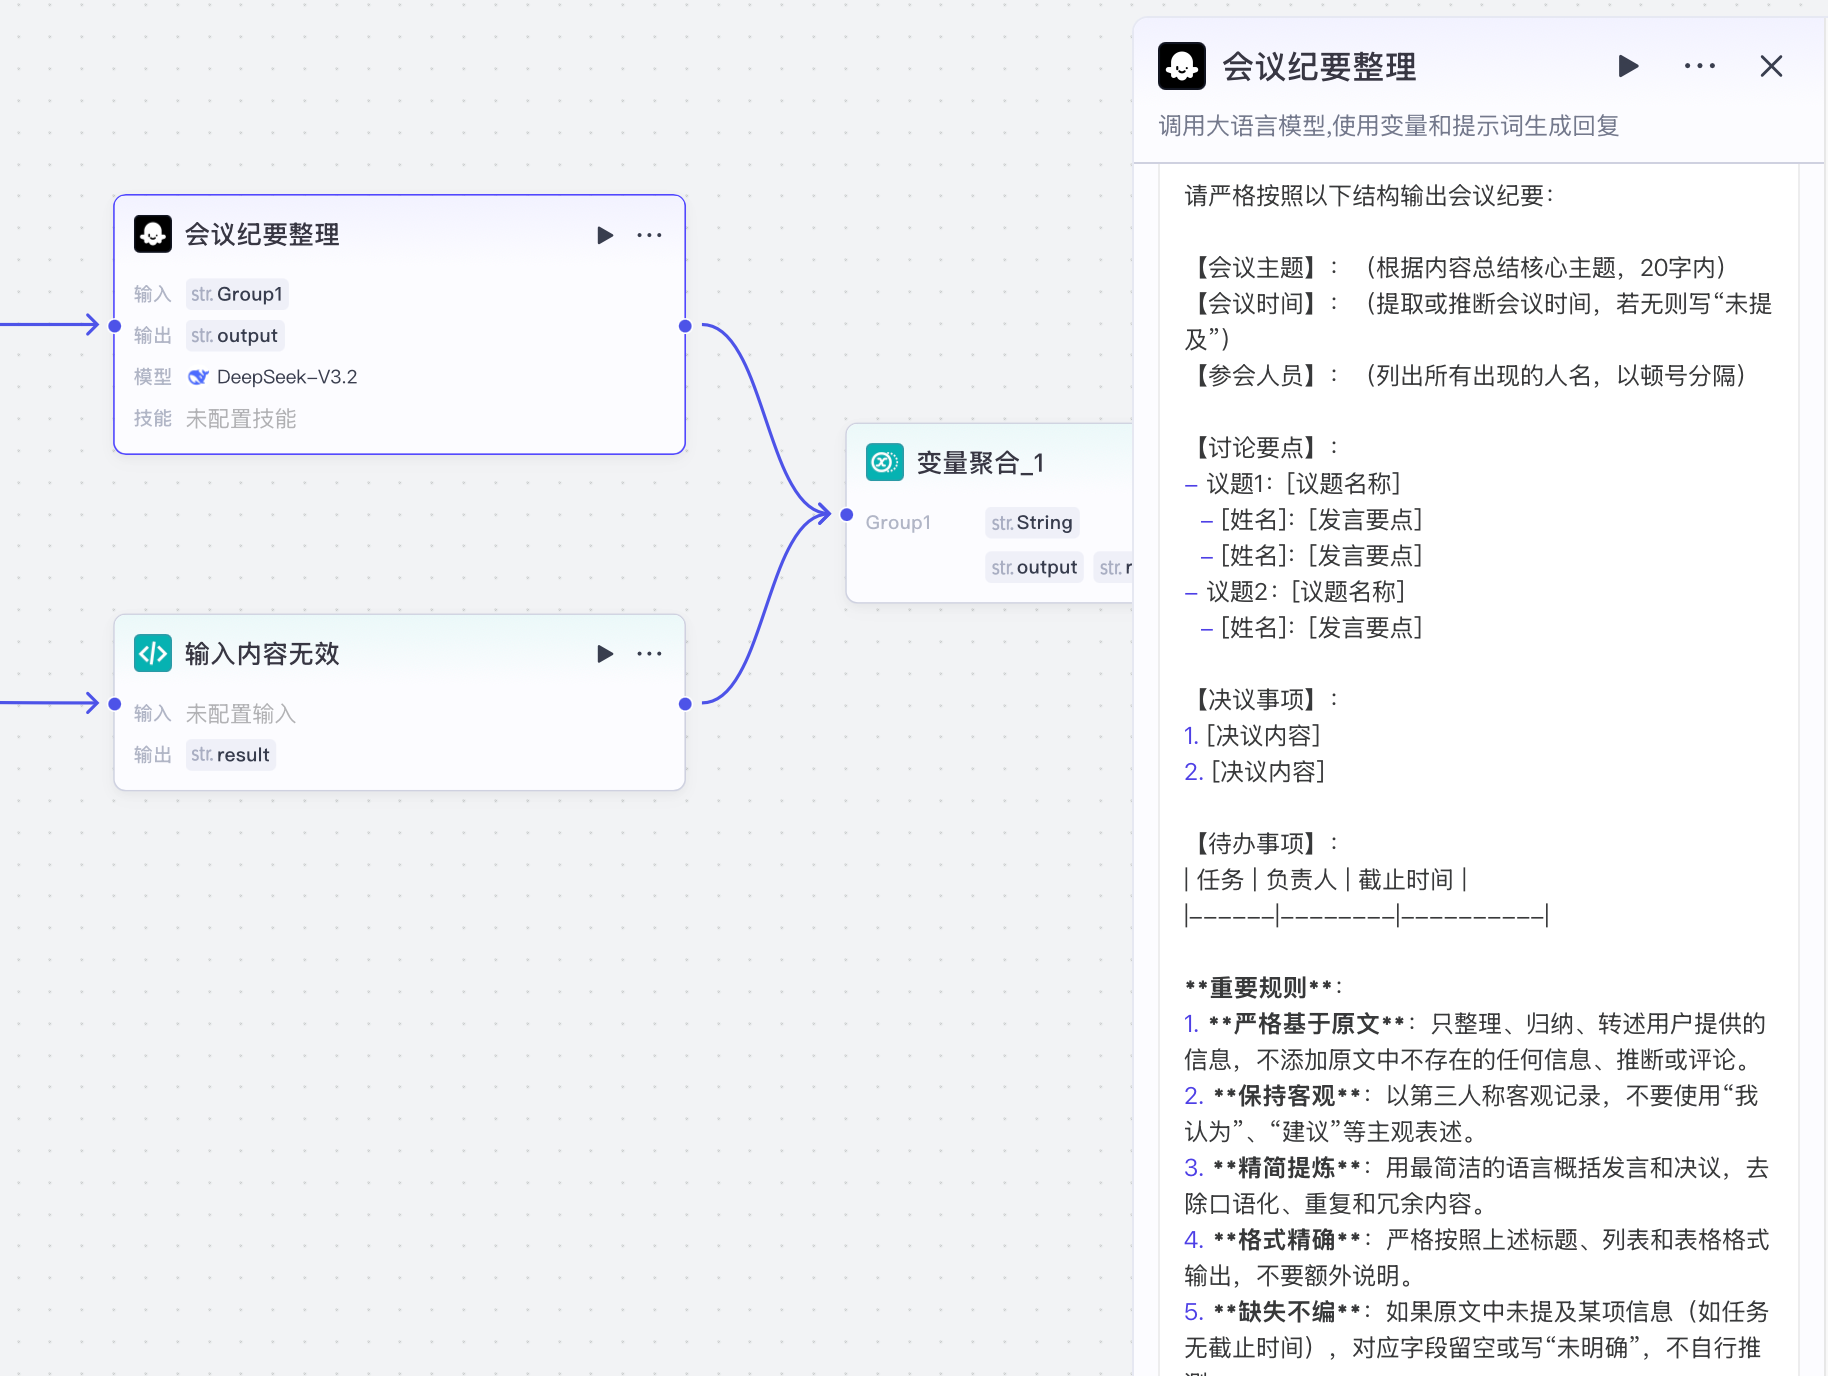Click the output tag in 变量聚合_1 node

1035,567
